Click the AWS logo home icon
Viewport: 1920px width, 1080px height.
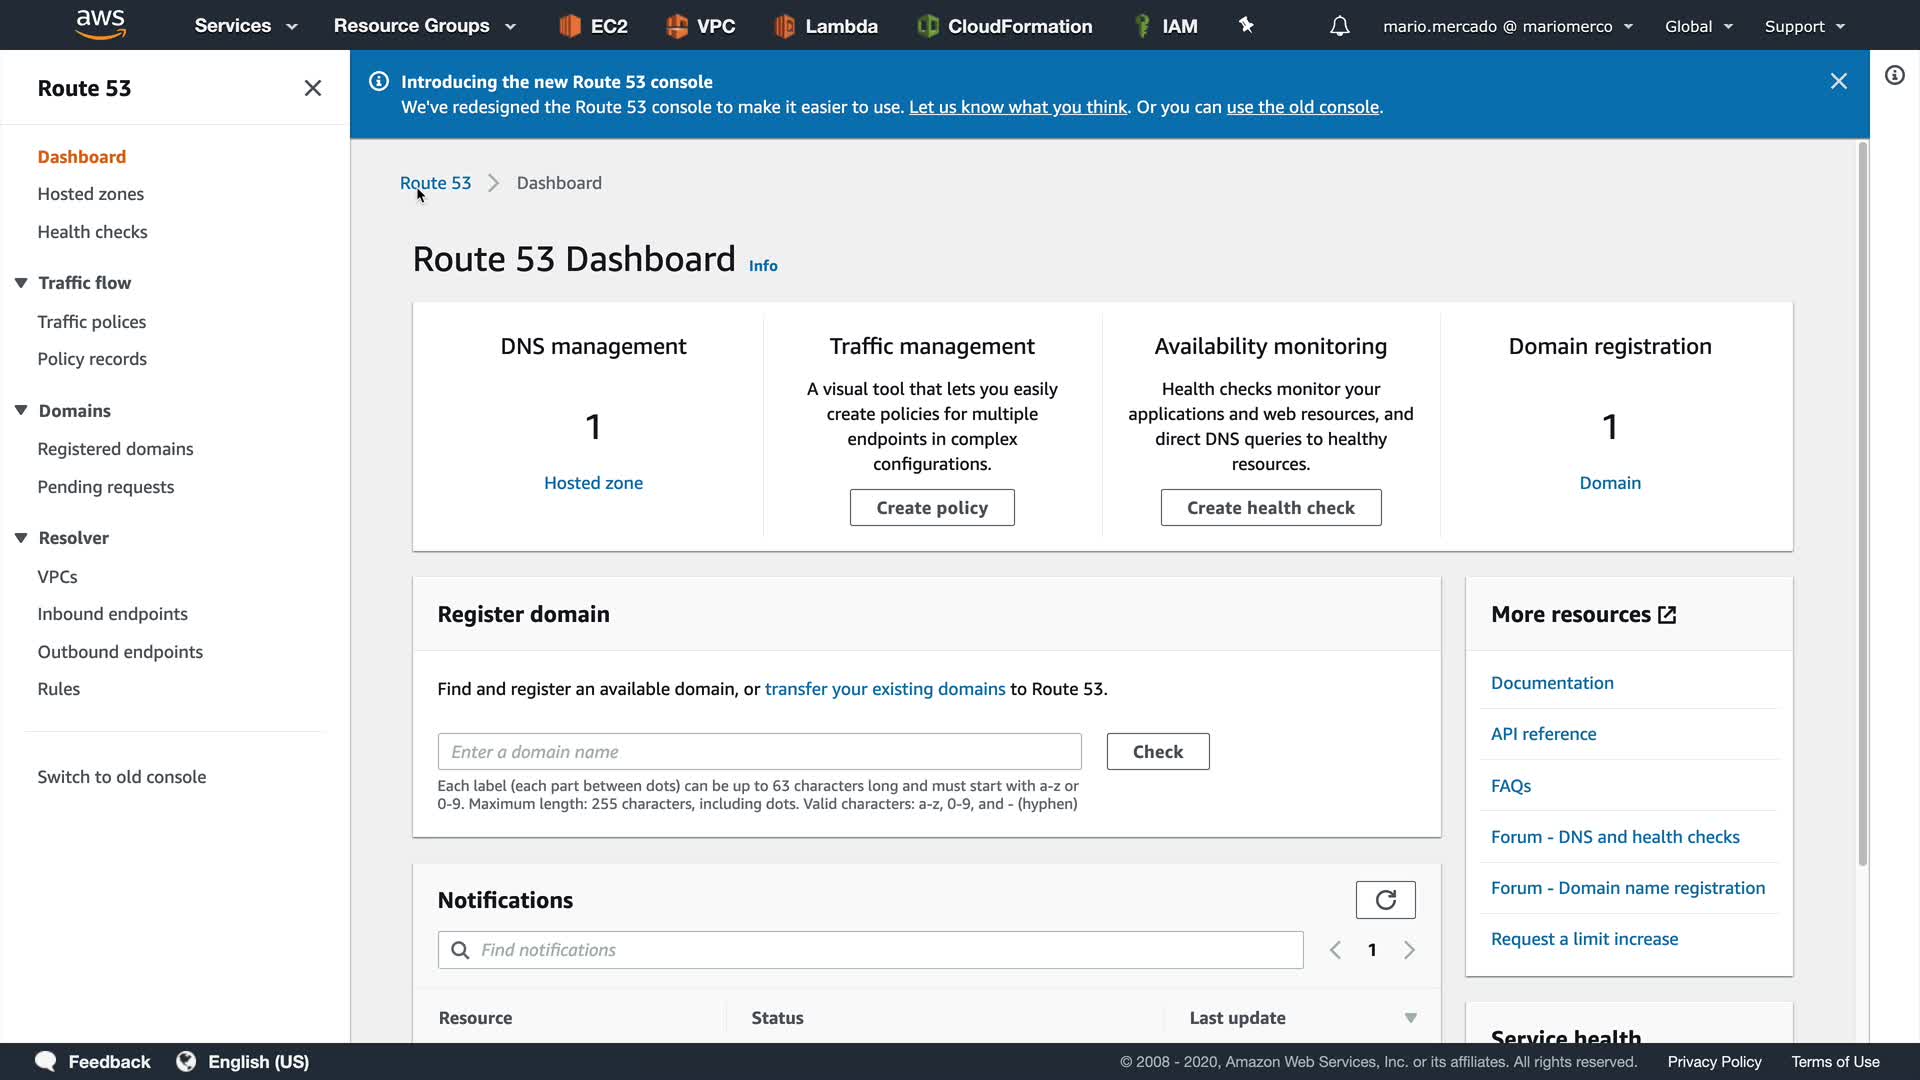pos(101,24)
